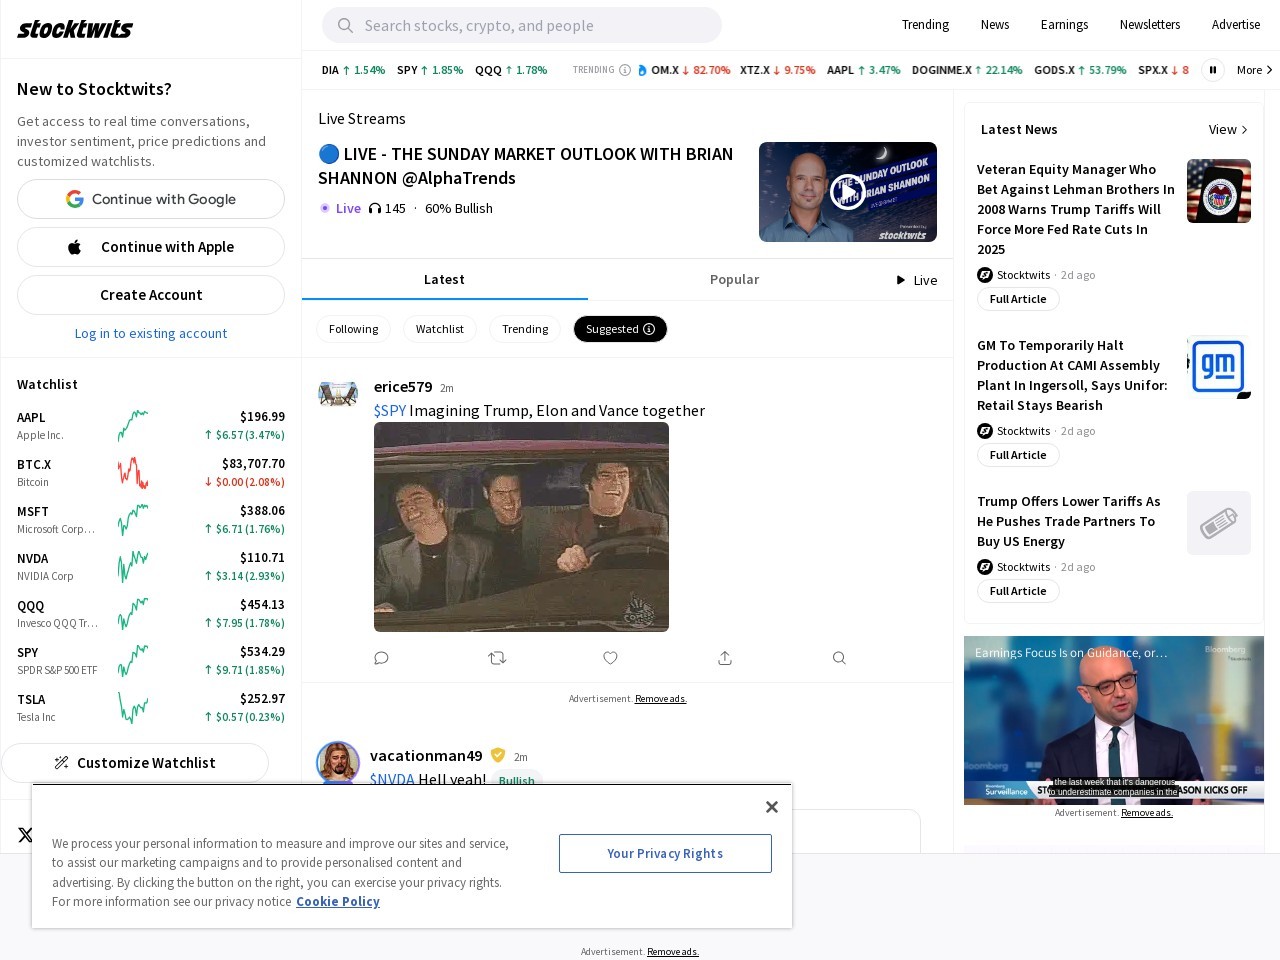The width and height of the screenshot is (1280, 960).
Task: Open SPY row in watchlist
Action: coord(151,660)
